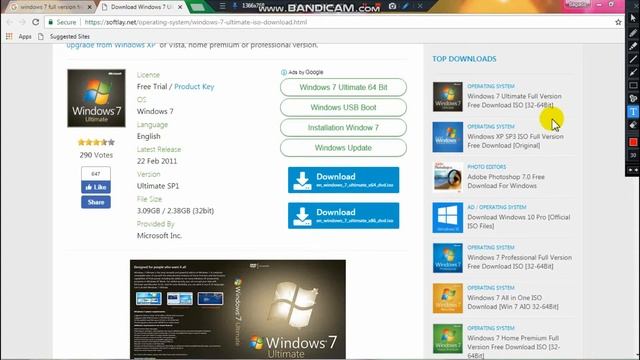Open 'Windows 7 Ultimate Full Version' top download
This screenshot has height=360, width=640.
(x=514, y=100)
